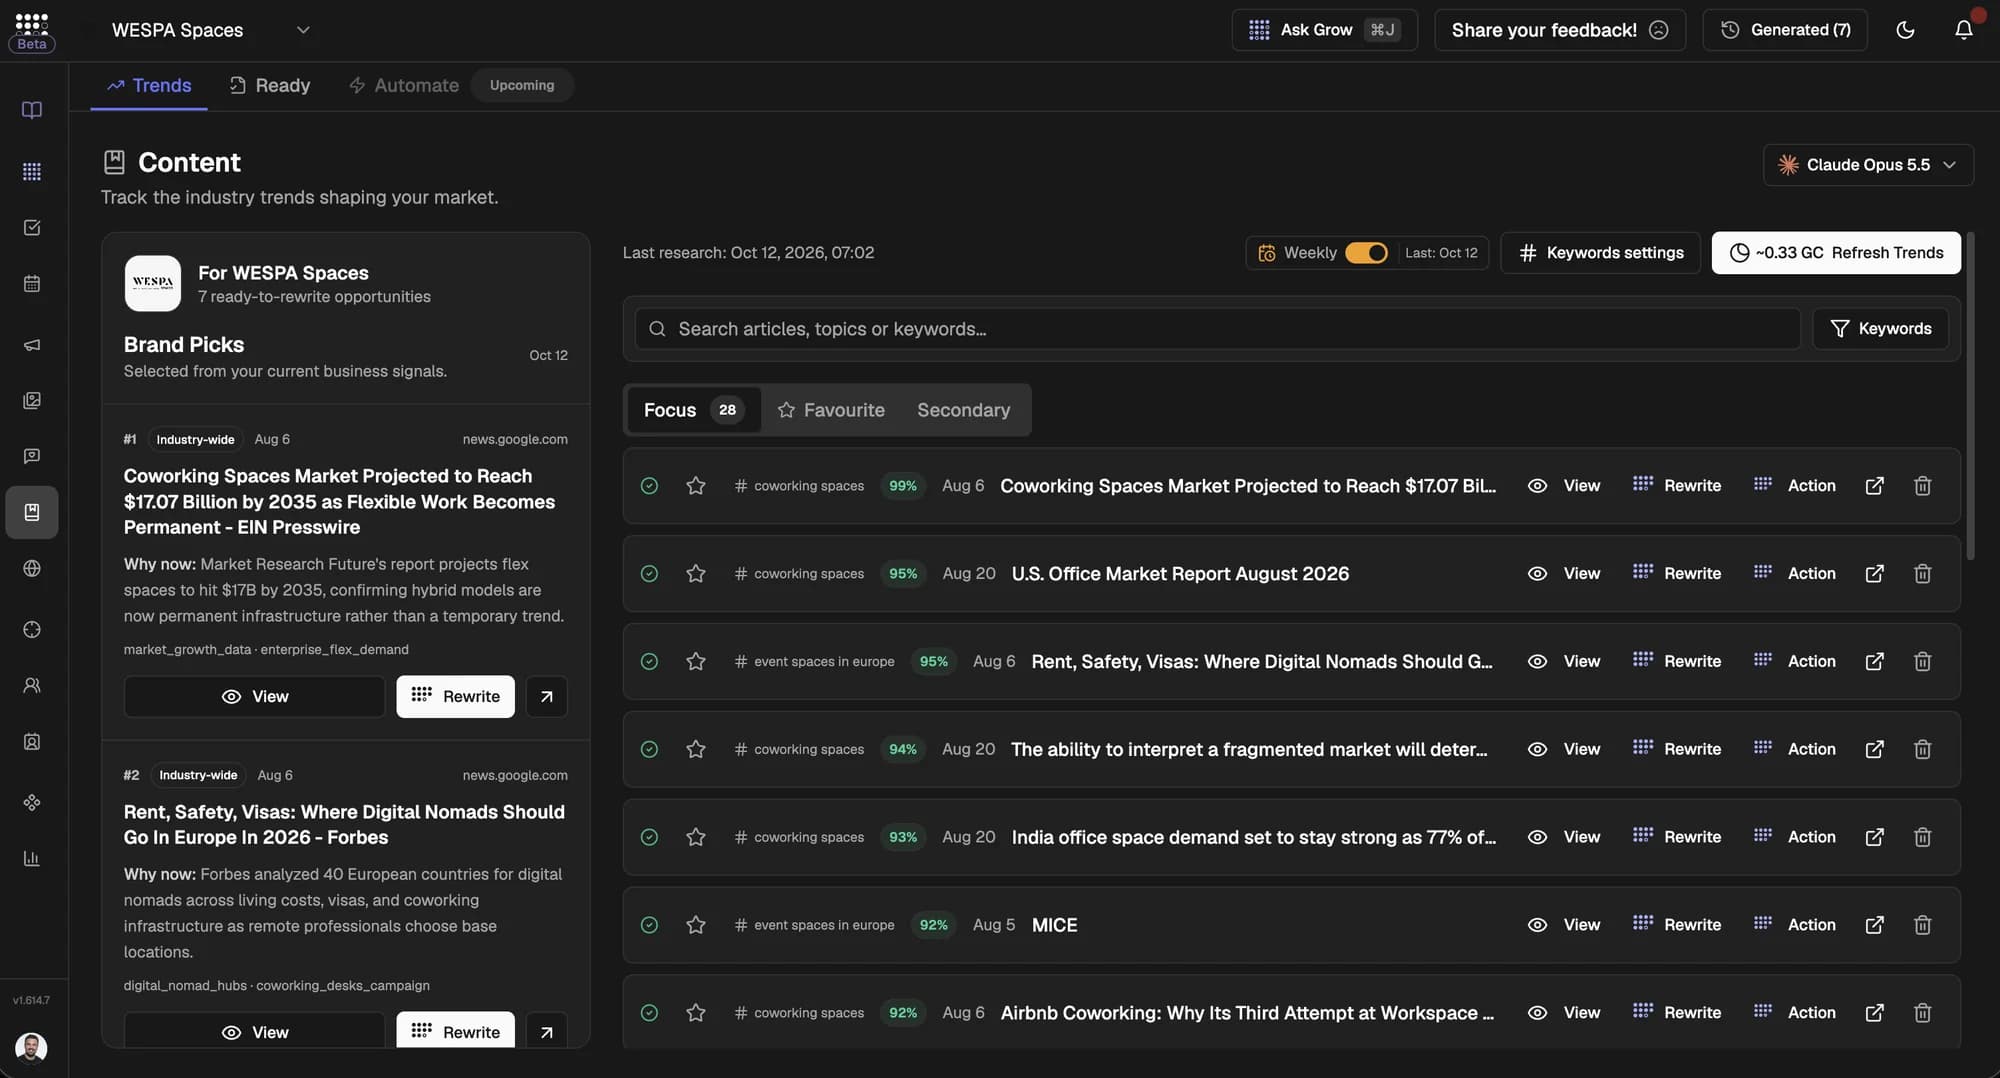Click Refresh Trends button

(1836, 253)
